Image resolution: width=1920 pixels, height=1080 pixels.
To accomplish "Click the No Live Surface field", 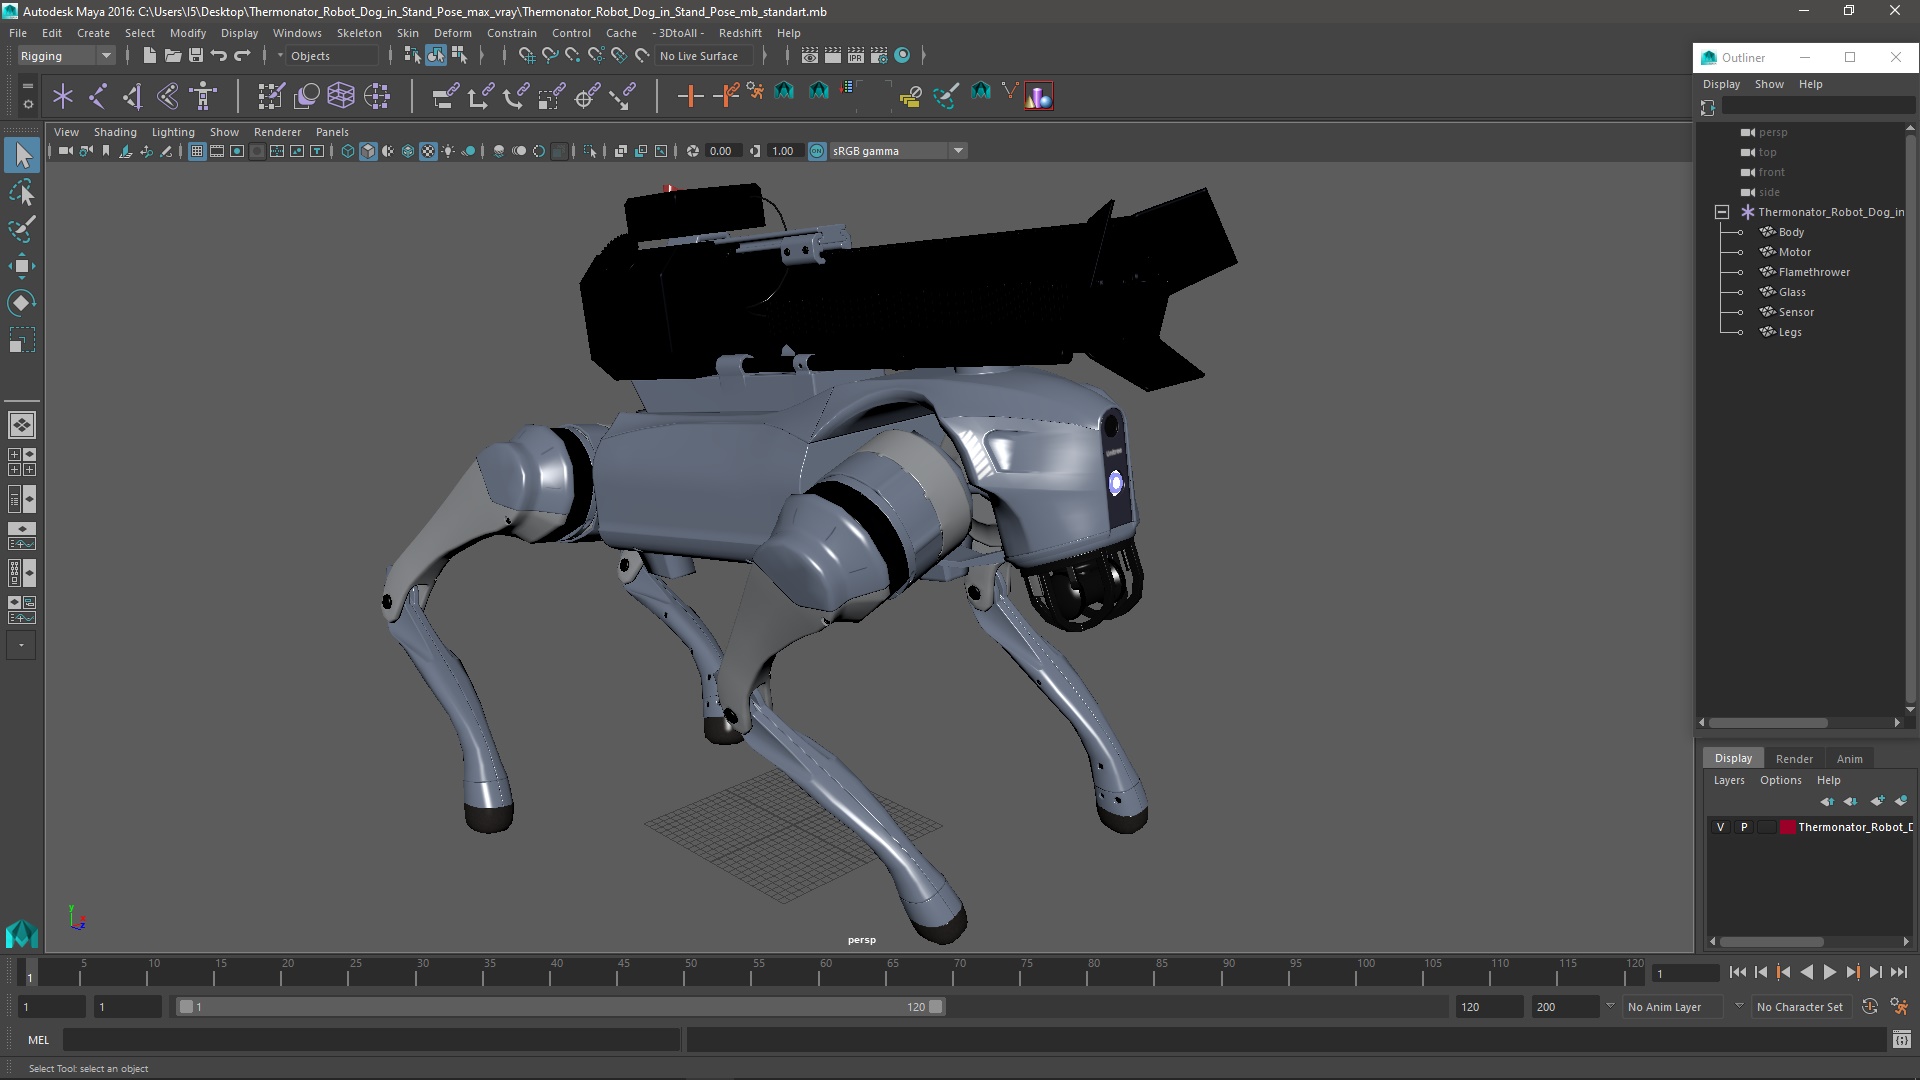I will point(705,56).
